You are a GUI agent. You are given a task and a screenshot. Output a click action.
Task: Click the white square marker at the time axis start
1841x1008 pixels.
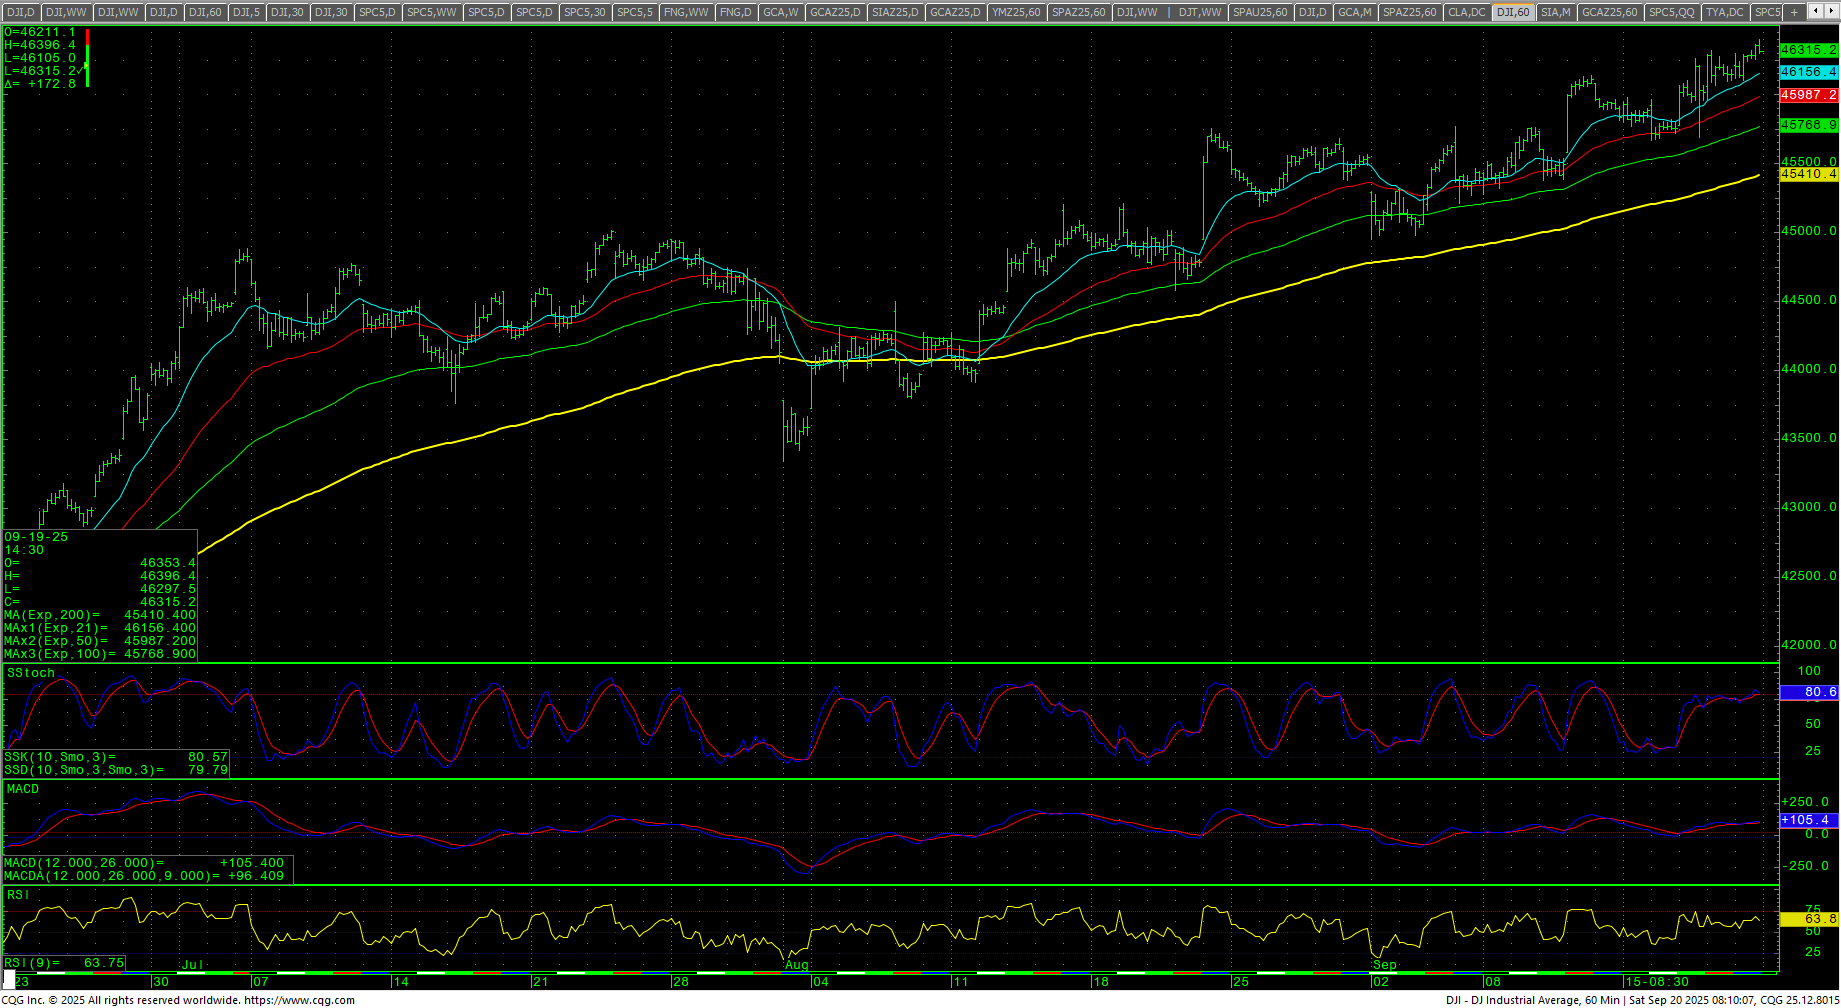coord(9,981)
